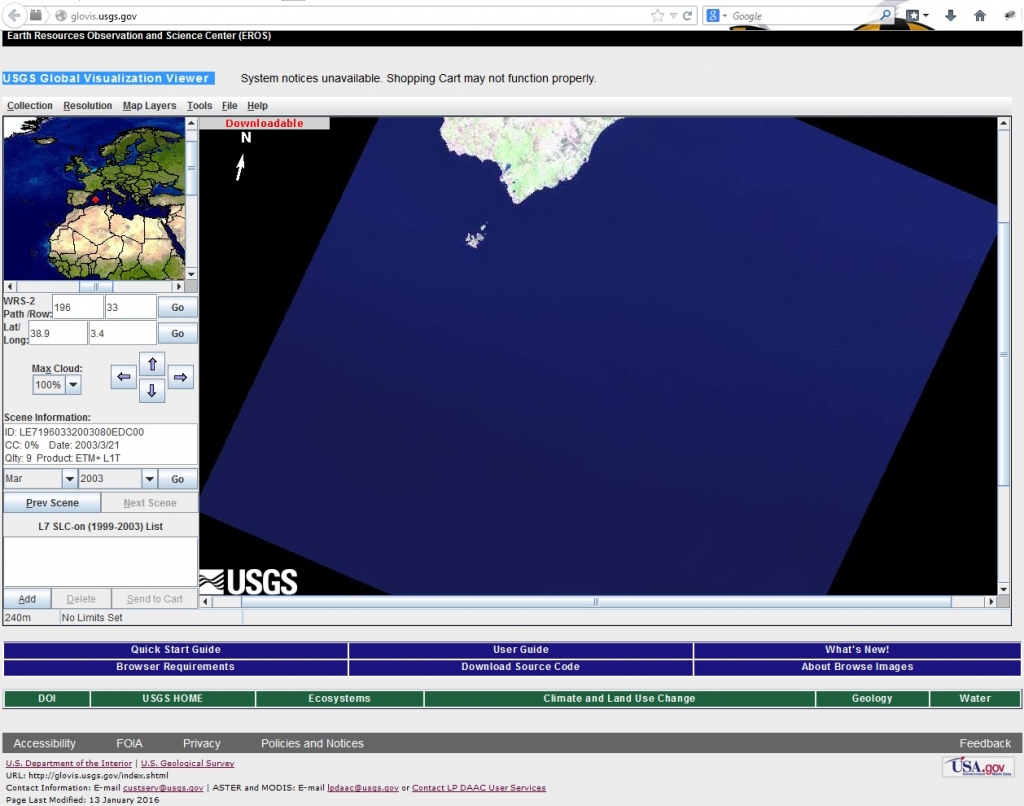
Task: Open the Map Layers menu
Action: coord(149,106)
